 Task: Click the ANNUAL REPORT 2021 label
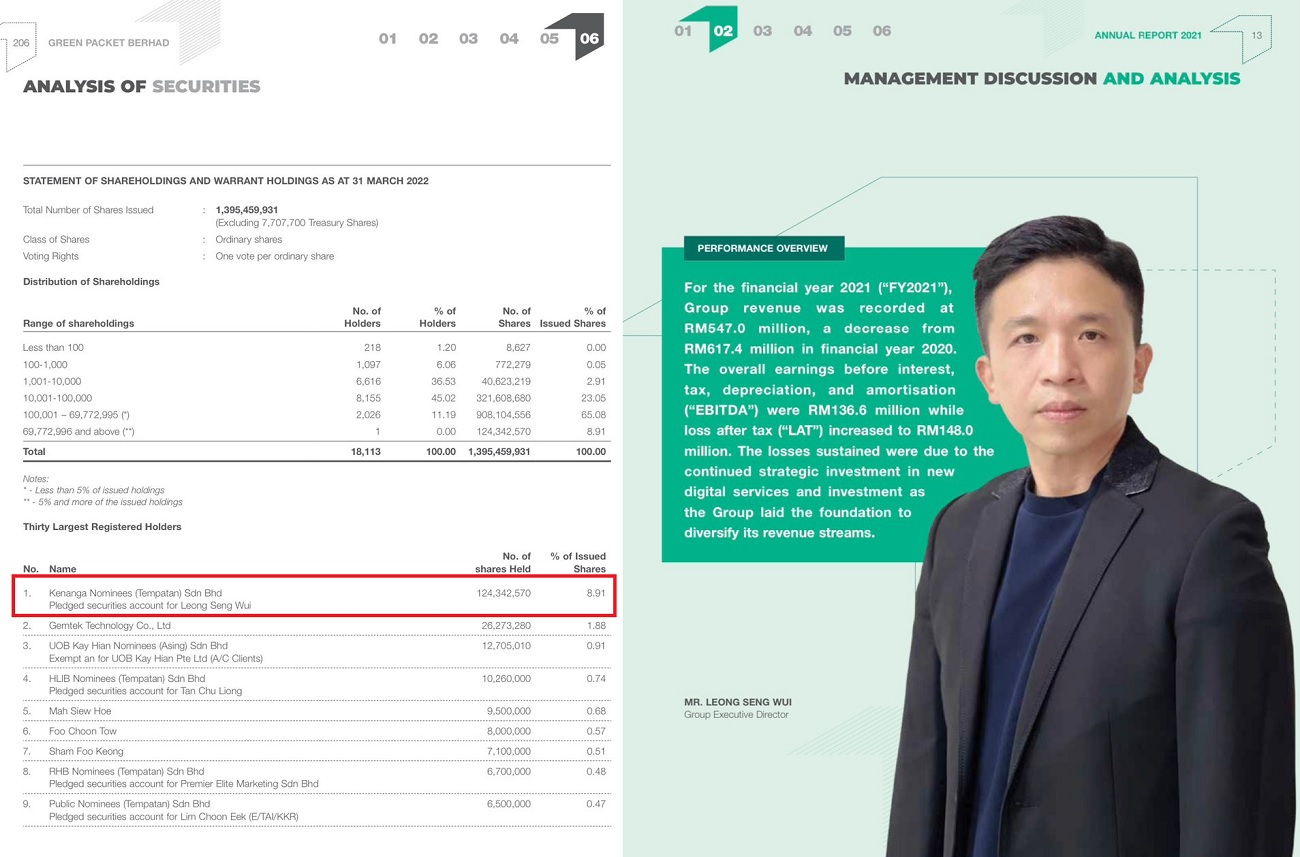(x=1147, y=34)
